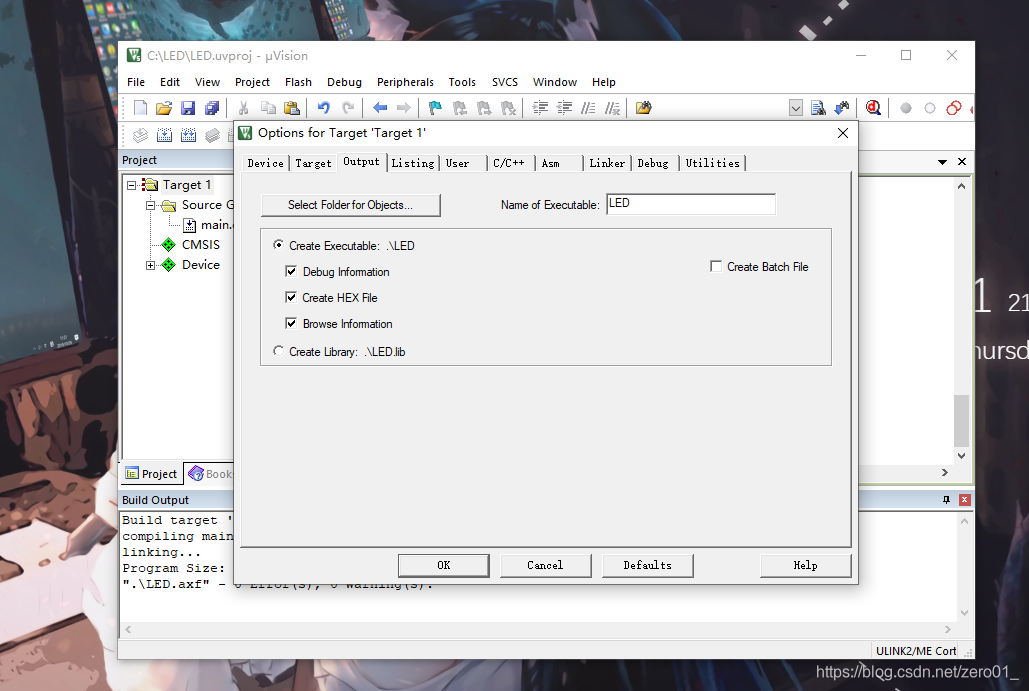Switch to the Project panel bottom tab

coord(152,473)
